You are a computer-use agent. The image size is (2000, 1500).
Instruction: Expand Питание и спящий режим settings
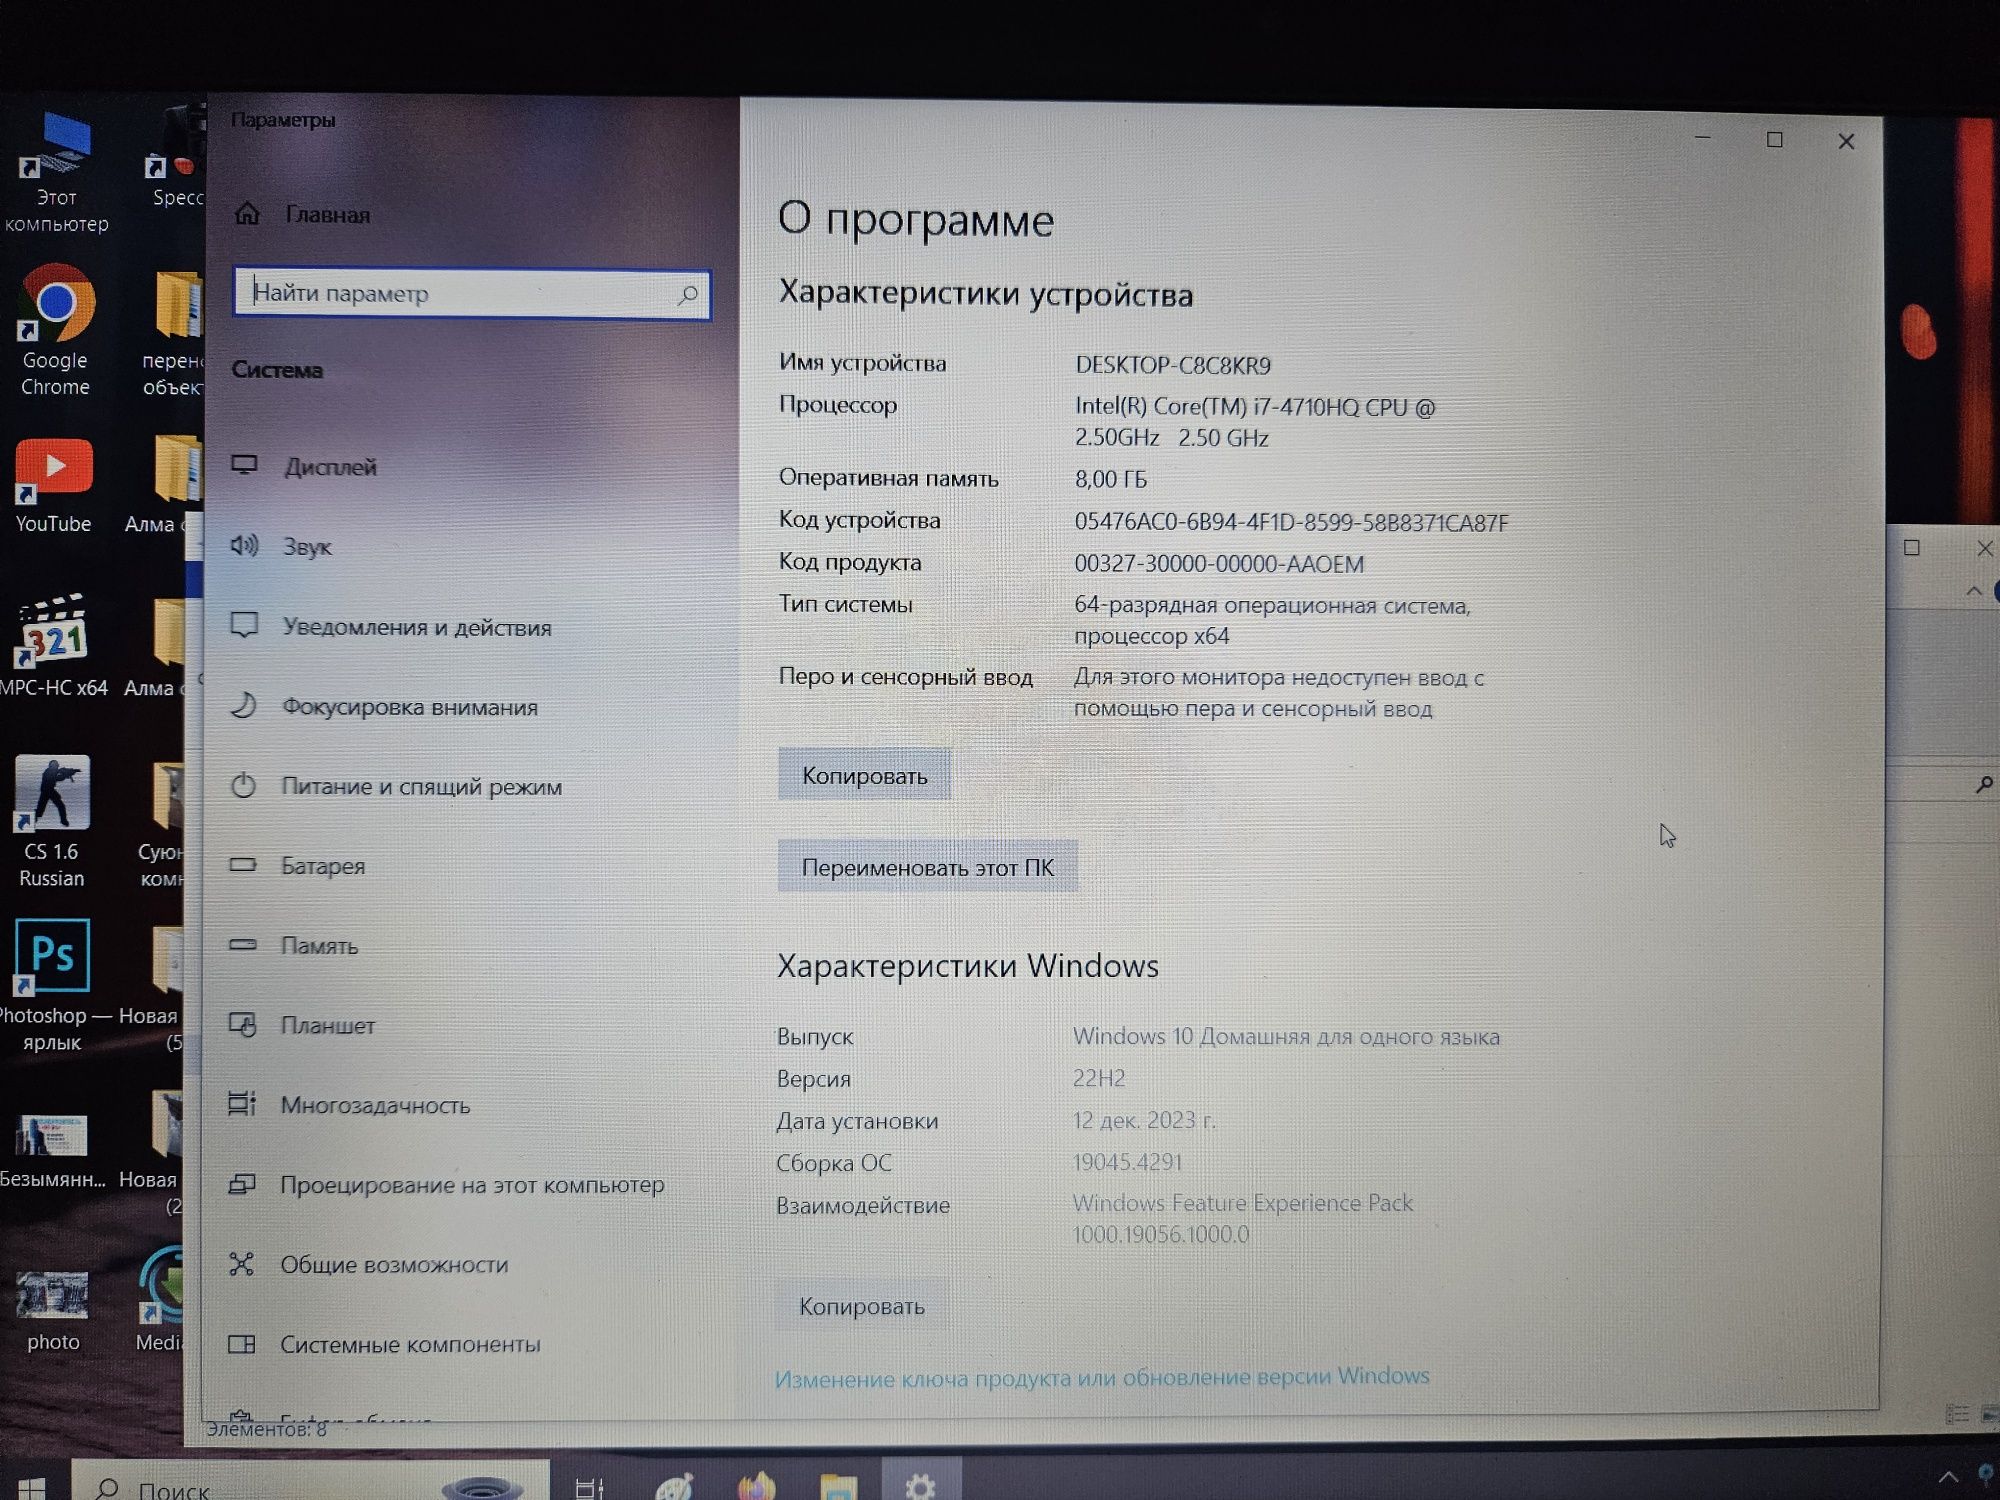[416, 785]
